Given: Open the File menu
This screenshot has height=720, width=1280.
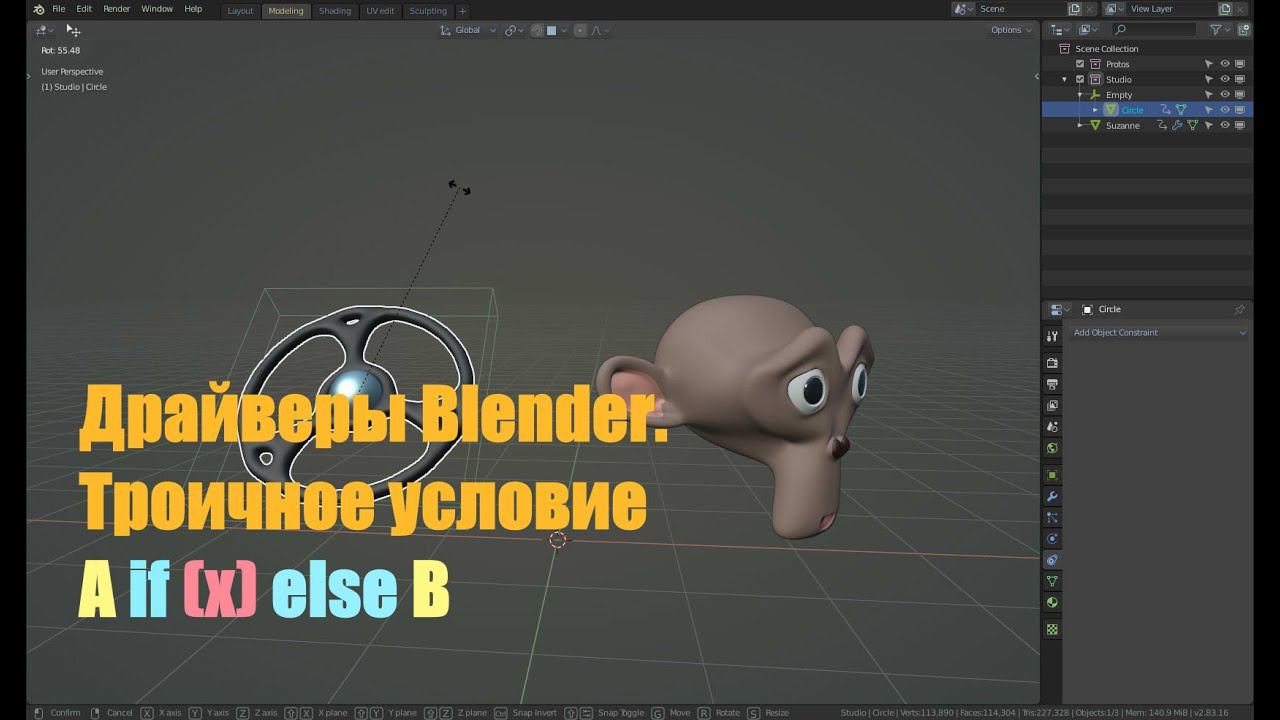Looking at the screenshot, I should coord(59,9).
